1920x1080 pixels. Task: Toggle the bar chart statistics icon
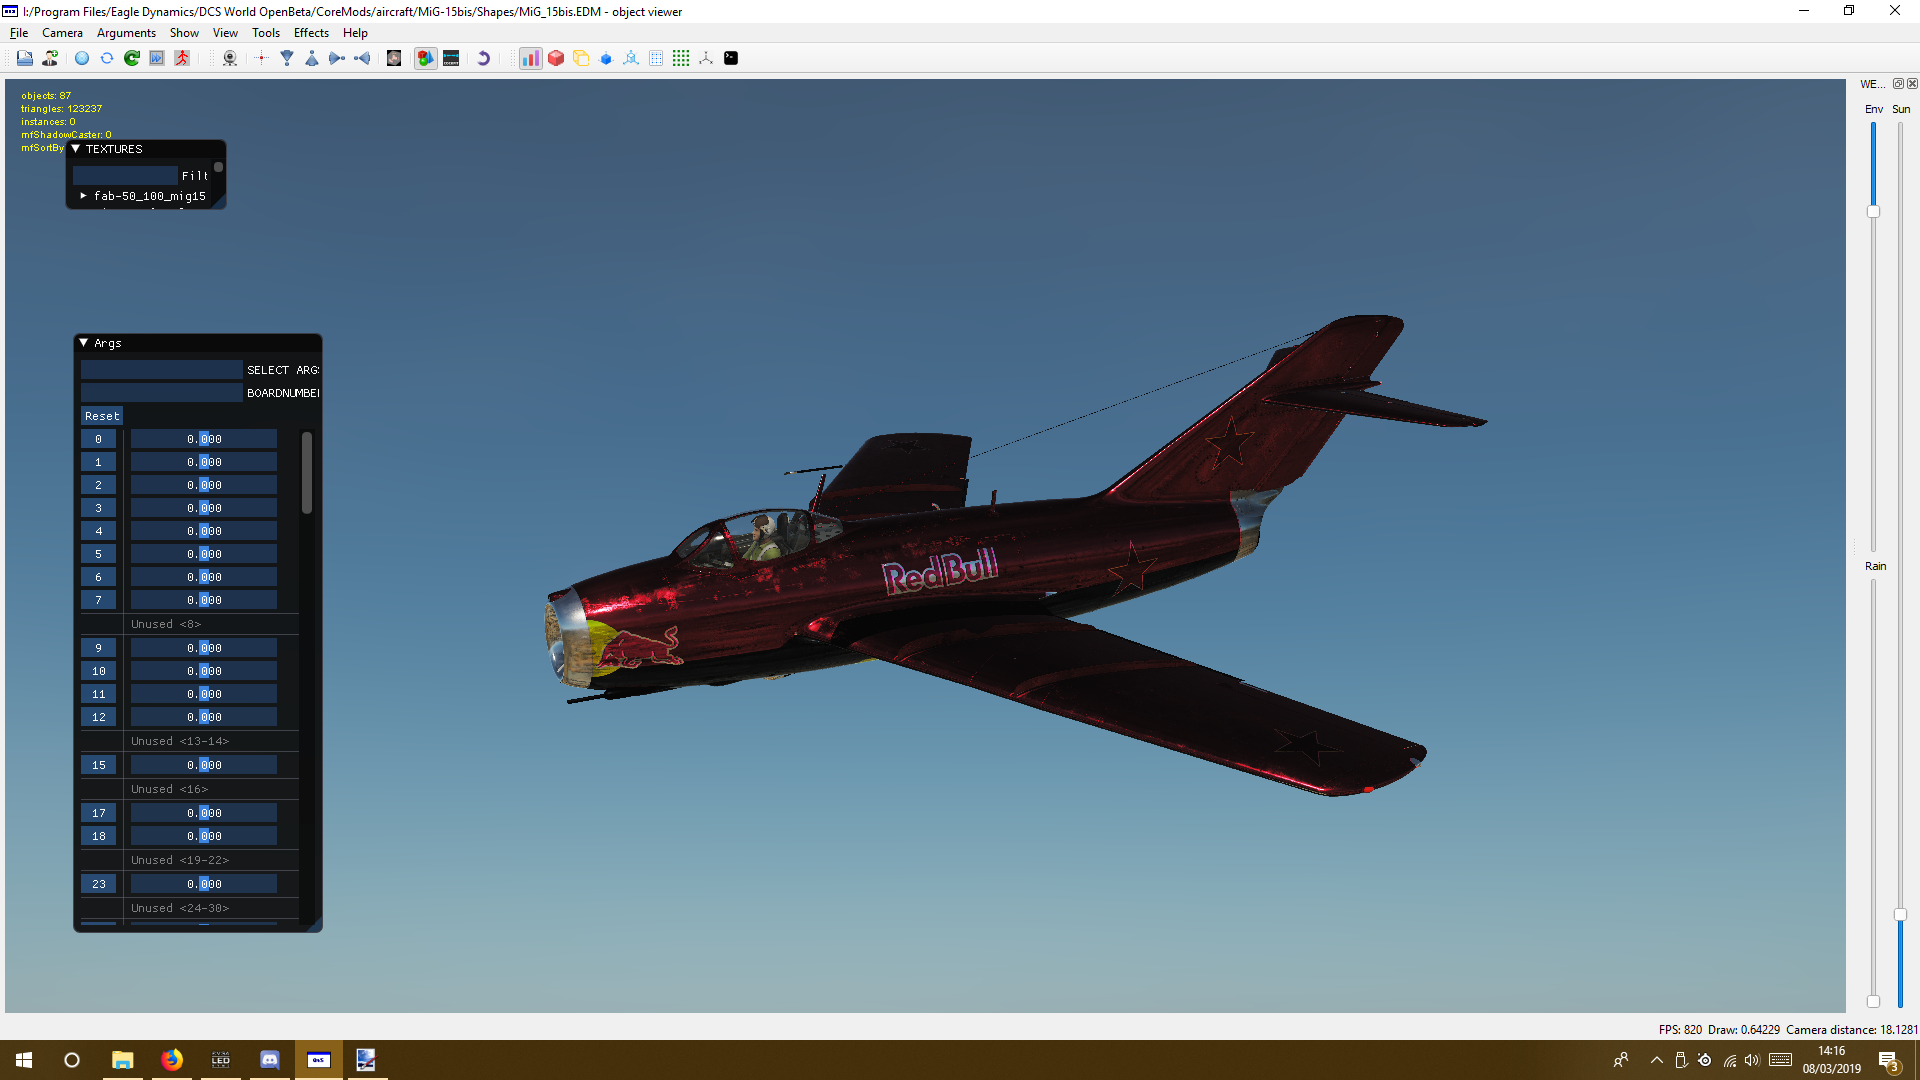click(x=530, y=58)
